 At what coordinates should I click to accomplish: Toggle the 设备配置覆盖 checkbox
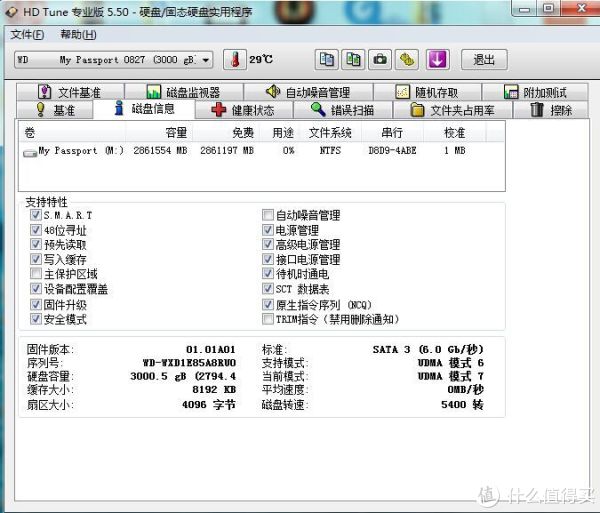(x=36, y=288)
